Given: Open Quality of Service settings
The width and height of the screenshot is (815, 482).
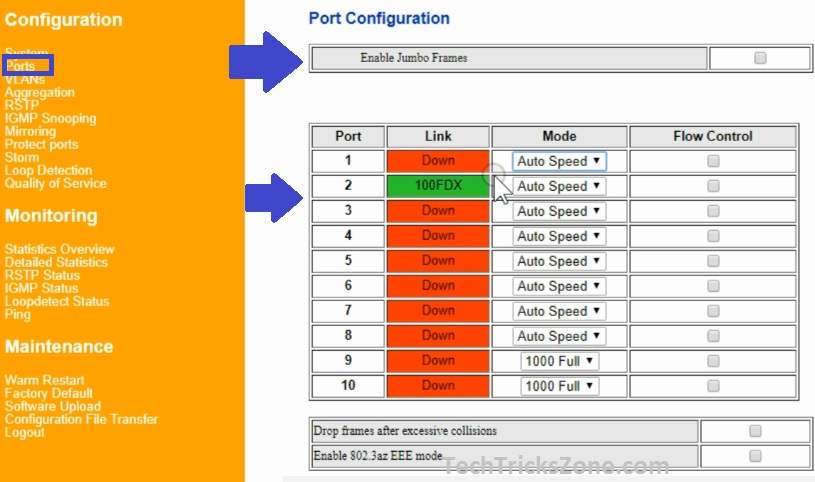Looking at the screenshot, I should point(55,183).
